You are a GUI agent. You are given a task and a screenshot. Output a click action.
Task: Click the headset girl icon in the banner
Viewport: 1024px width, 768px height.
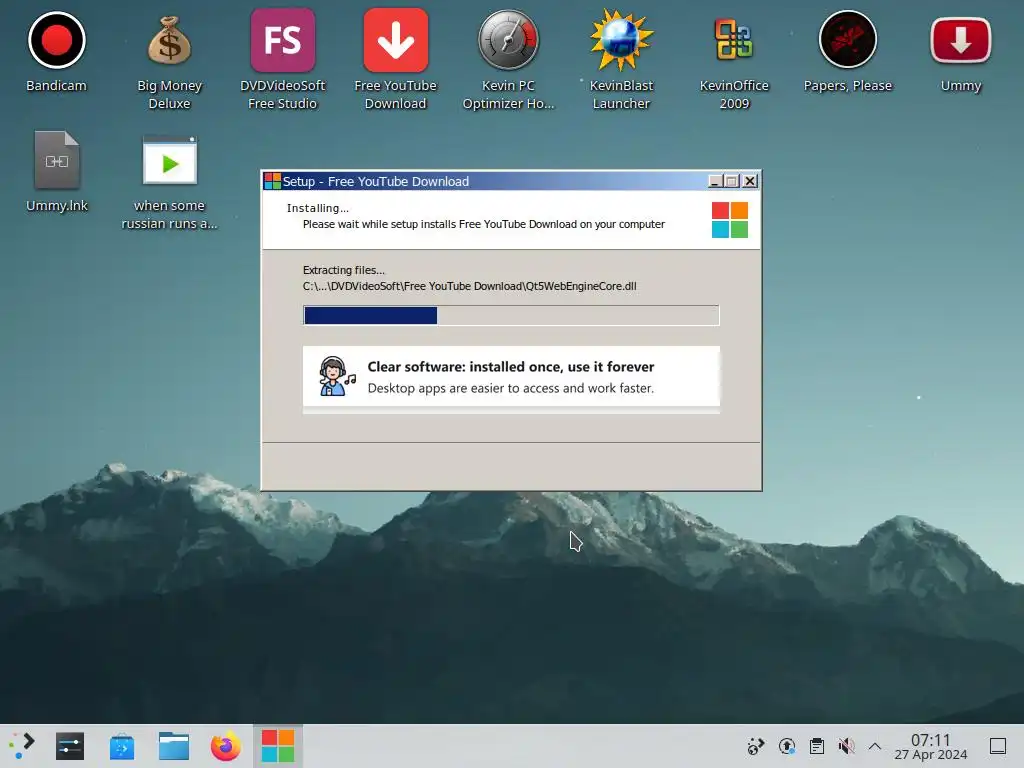tap(337, 376)
